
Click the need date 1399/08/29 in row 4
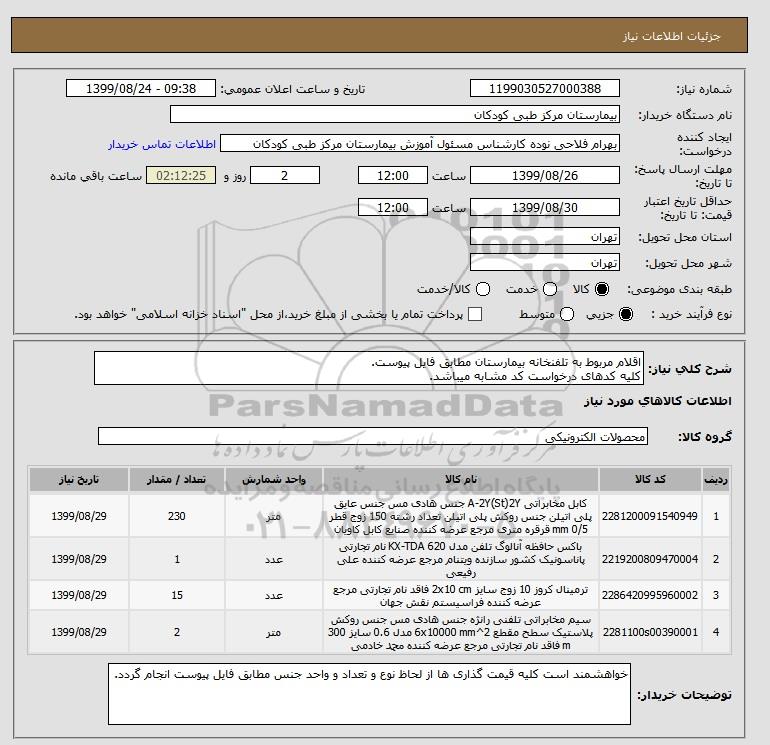point(79,632)
